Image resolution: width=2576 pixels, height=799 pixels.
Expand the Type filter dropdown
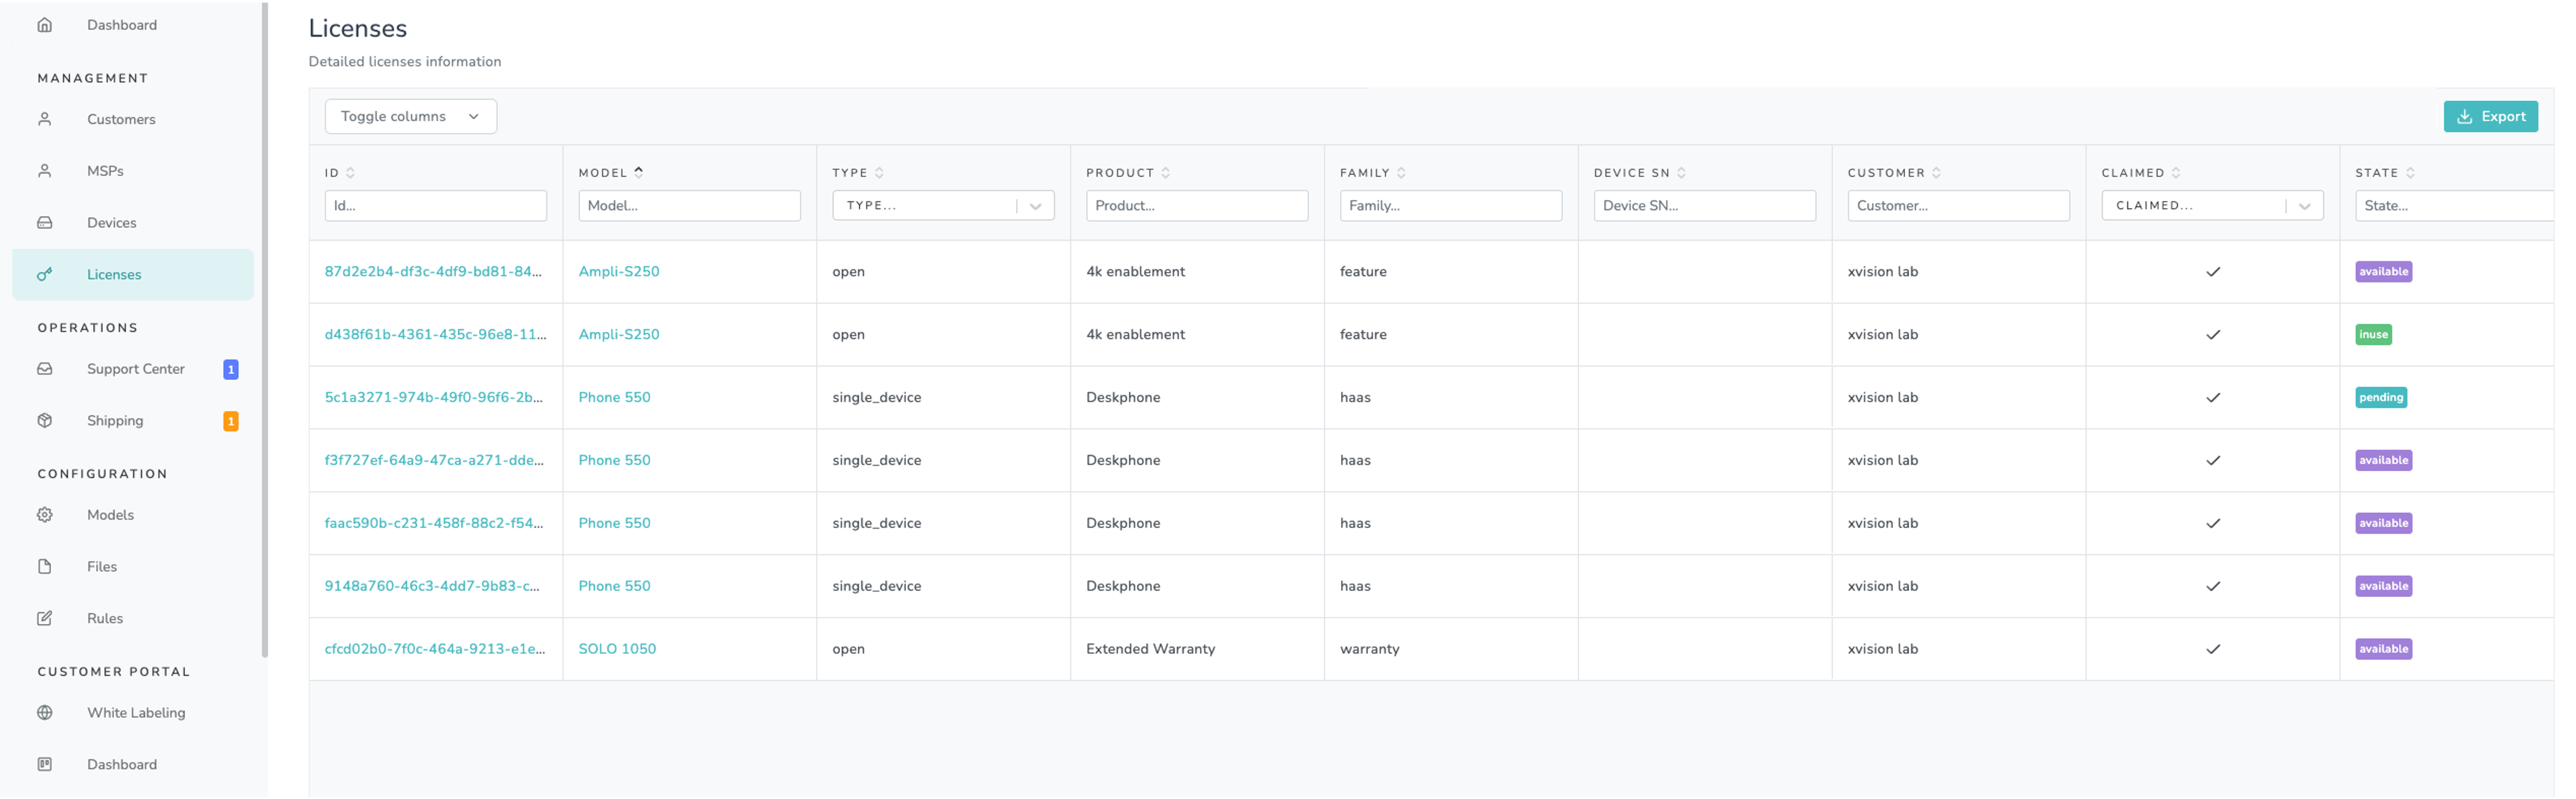[x=1035, y=206]
